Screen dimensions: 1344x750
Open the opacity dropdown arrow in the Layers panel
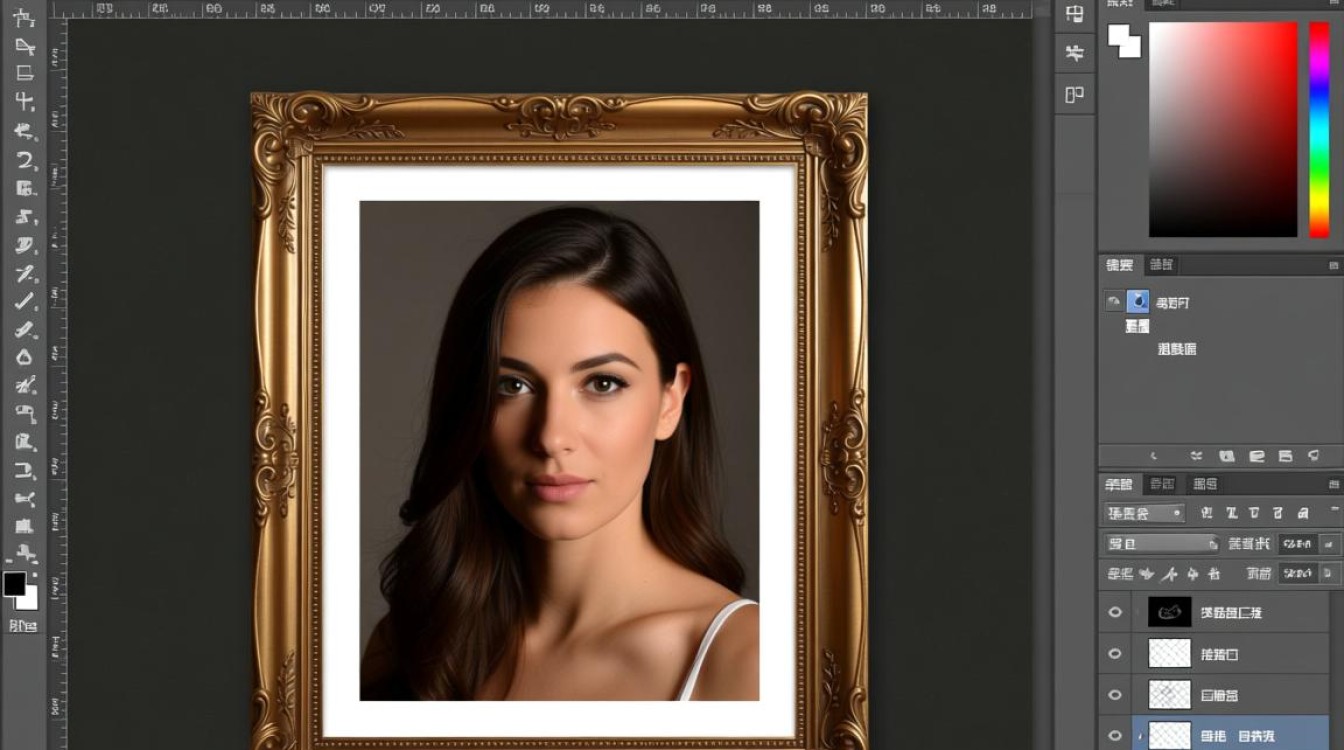pyautogui.click(x=1329, y=544)
